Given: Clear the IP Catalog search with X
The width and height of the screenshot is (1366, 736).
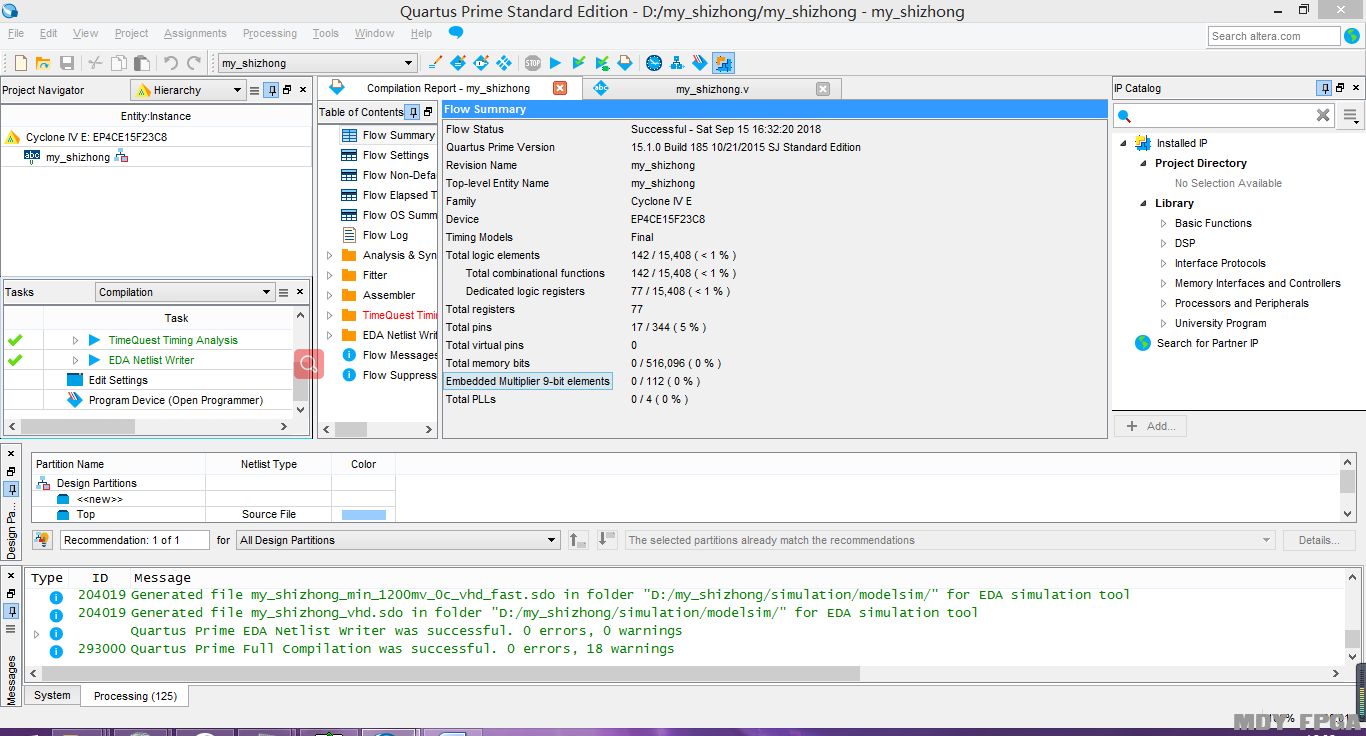Looking at the screenshot, I should pos(1323,116).
